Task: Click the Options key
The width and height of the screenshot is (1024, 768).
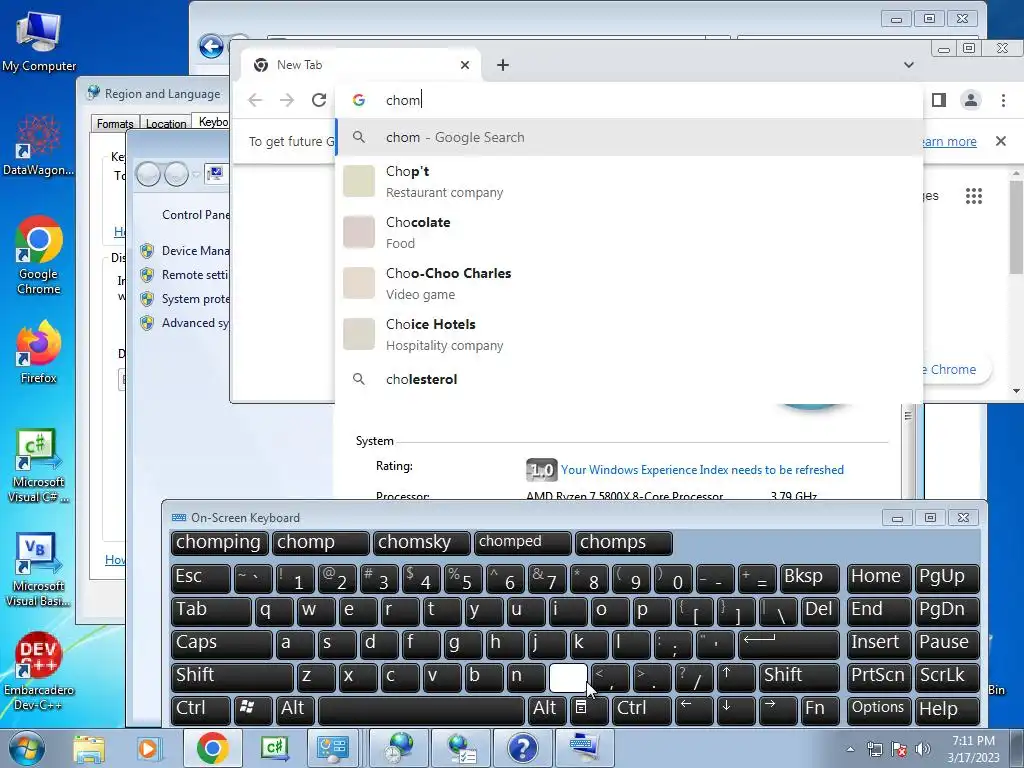Action: (x=879, y=709)
